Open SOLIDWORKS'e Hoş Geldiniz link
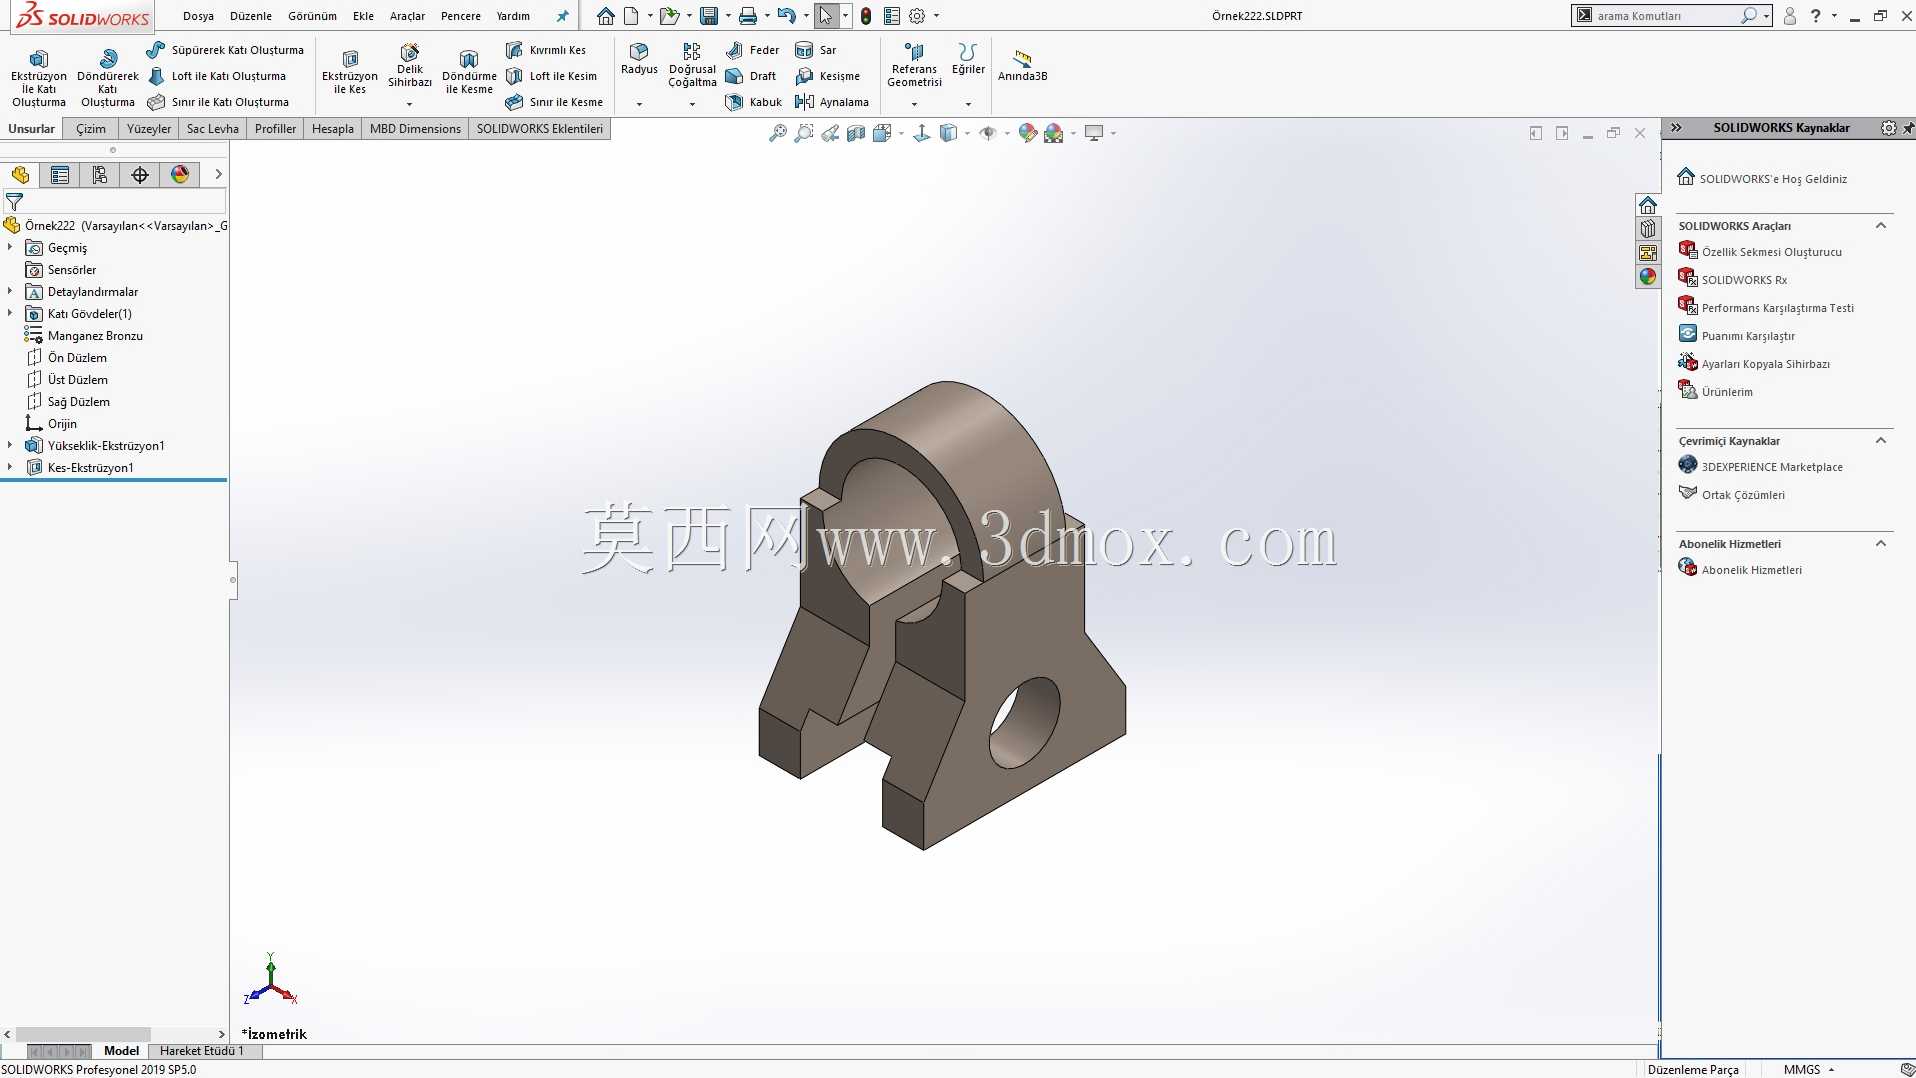This screenshot has width=1916, height=1078. [1773, 179]
